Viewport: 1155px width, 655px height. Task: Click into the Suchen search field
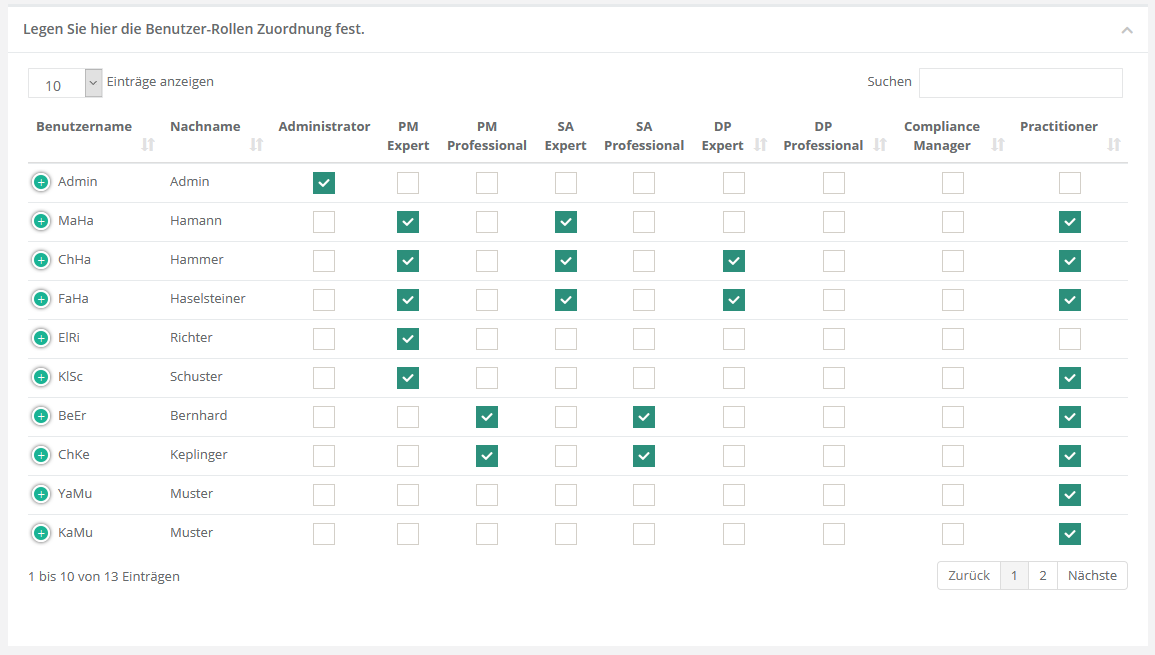(x=1020, y=83)
